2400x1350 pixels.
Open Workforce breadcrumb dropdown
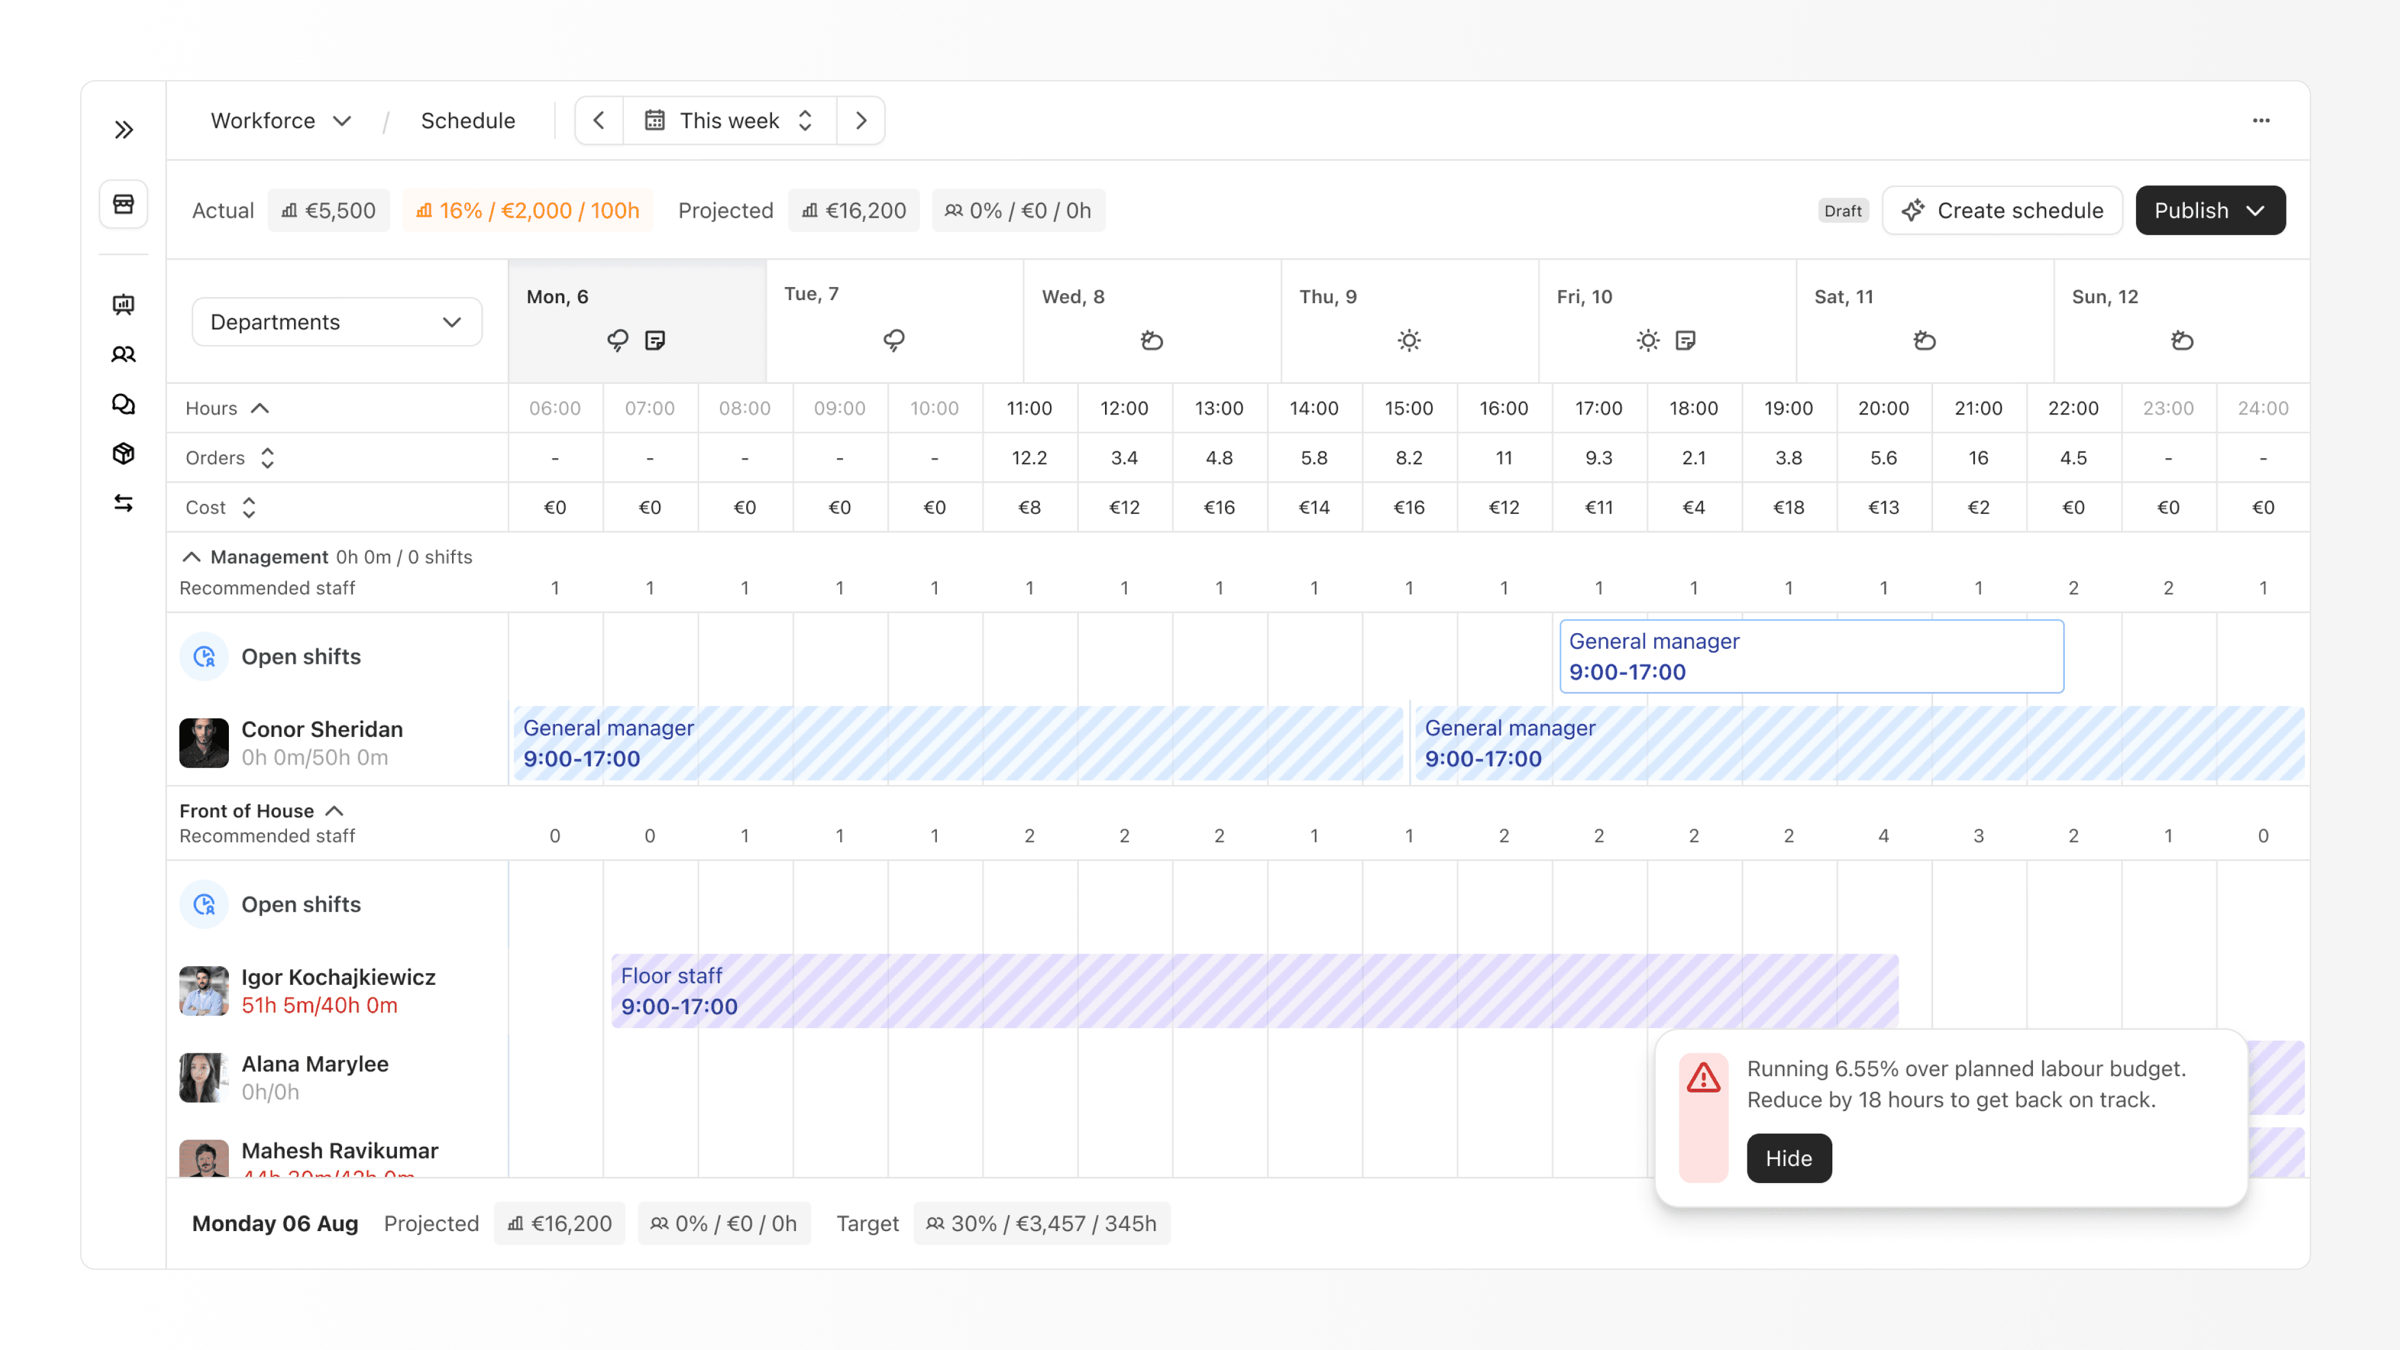click(x=280, y=121)
